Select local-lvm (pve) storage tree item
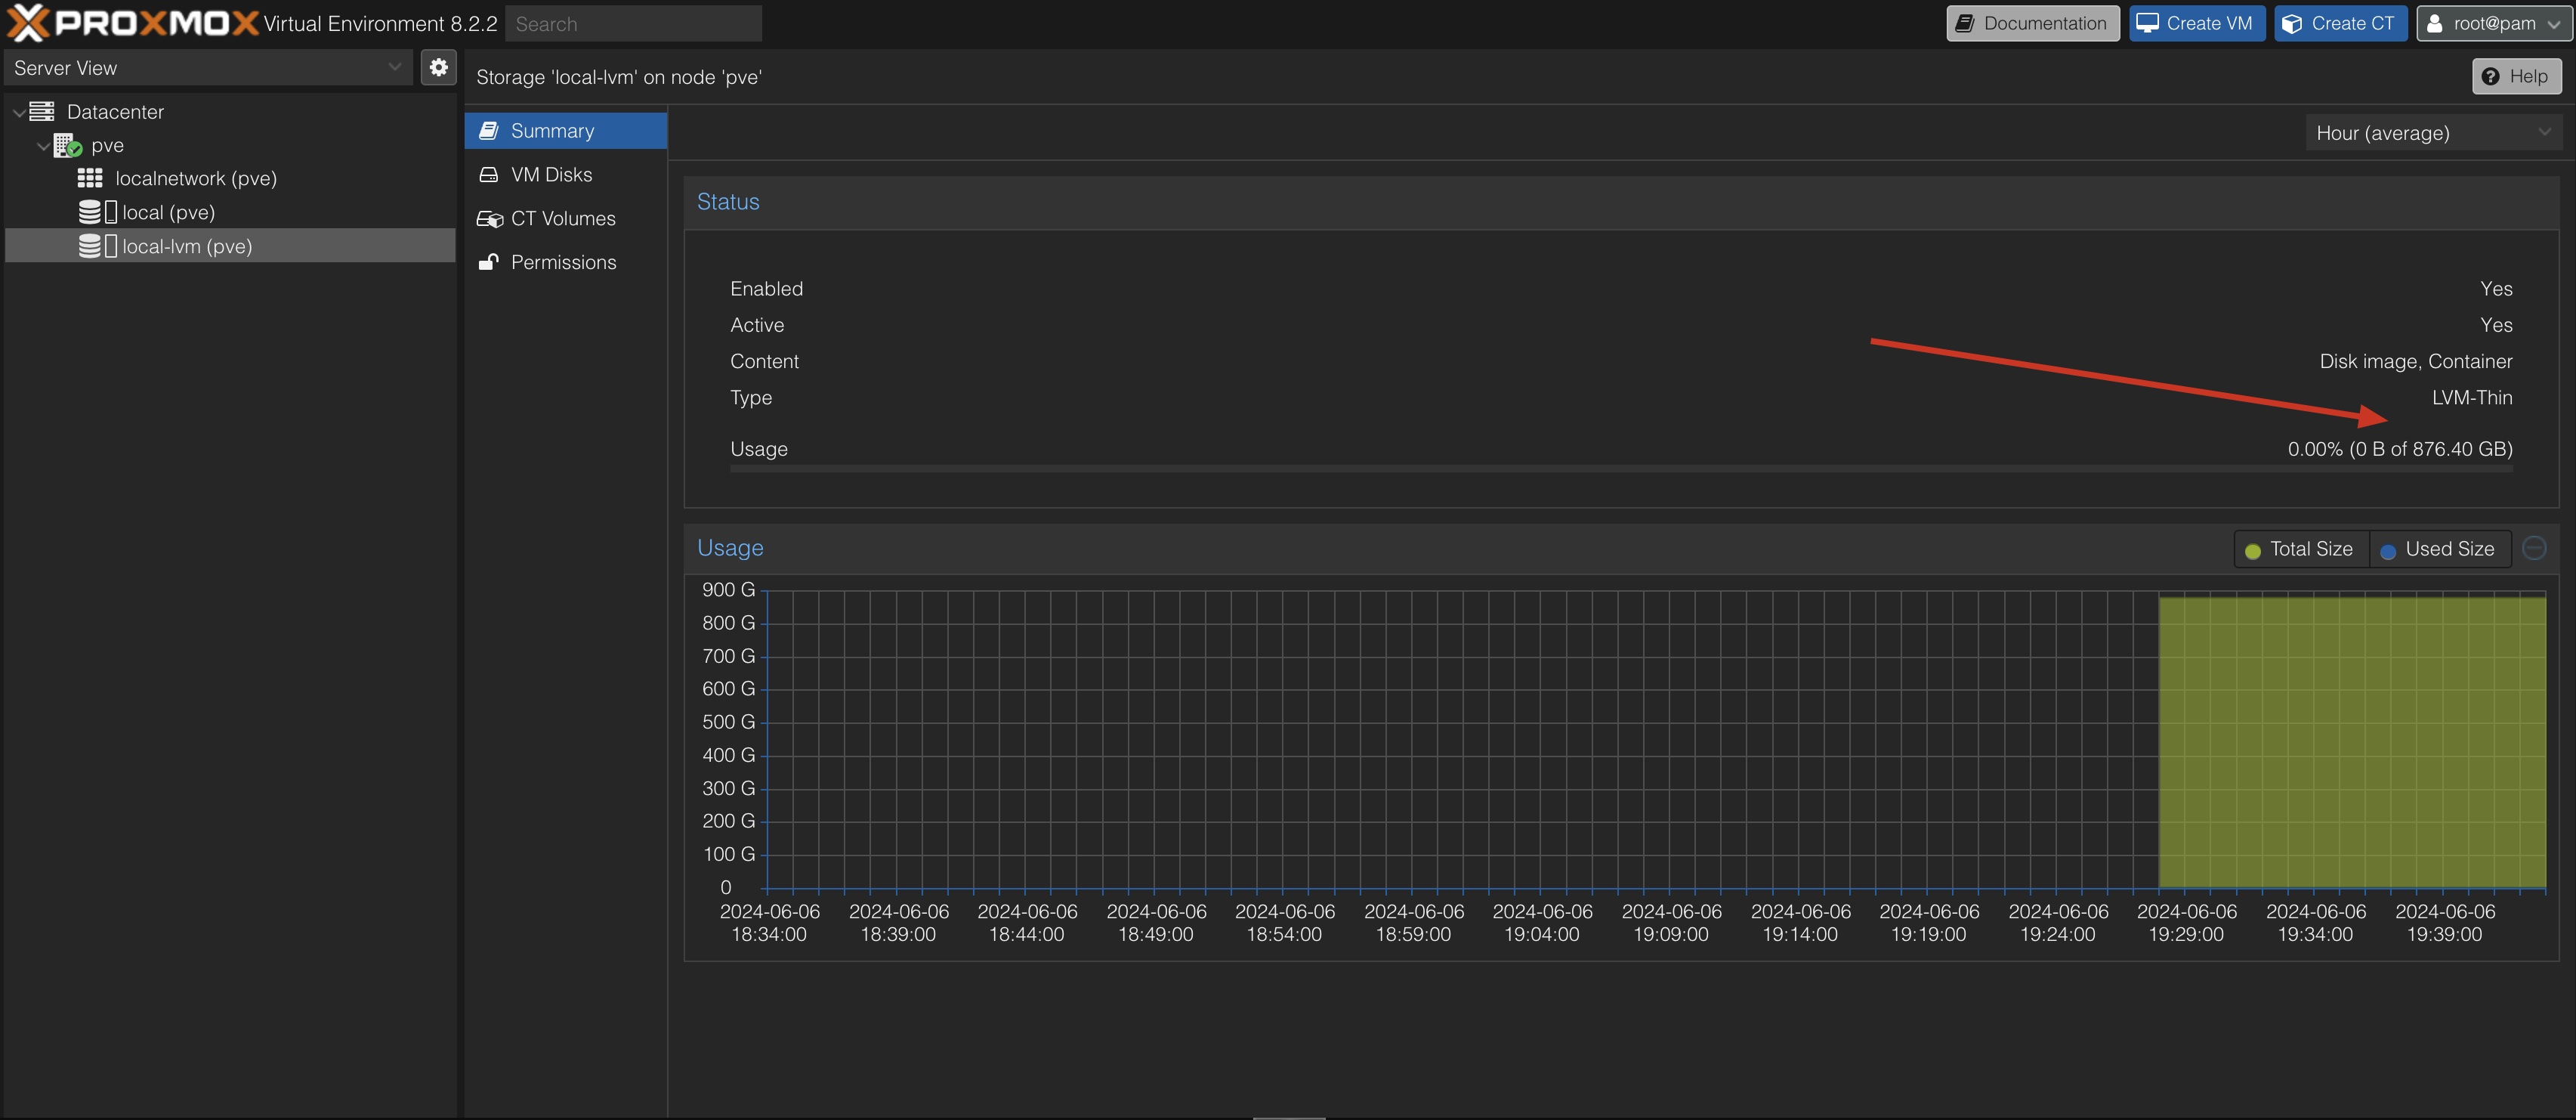 point(187,245)
